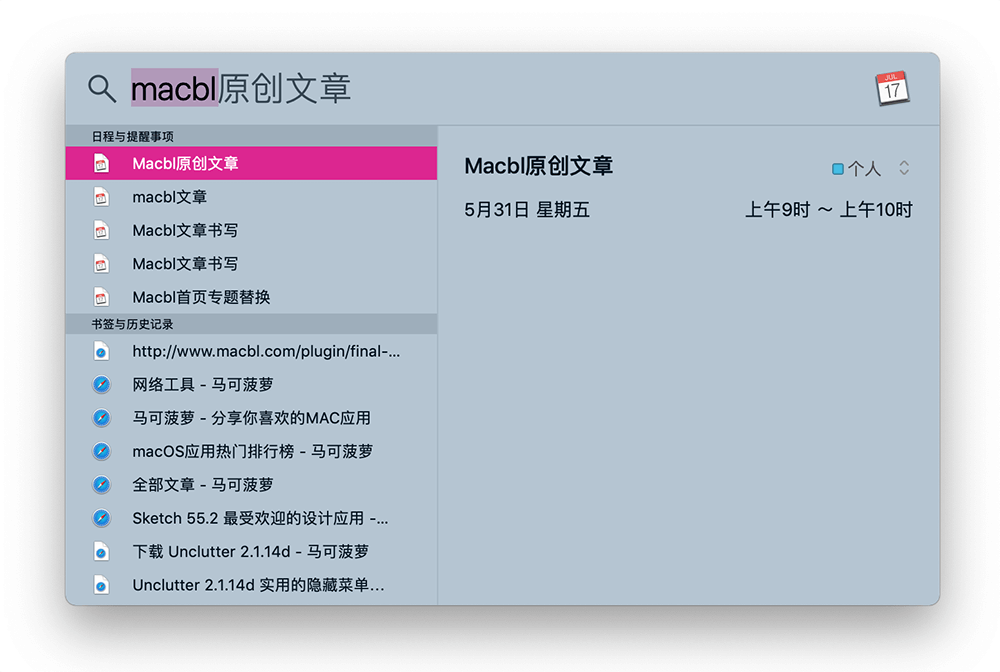
Task: Click the Safari icon beside '马可菠萝 - 分享你喜欢的MAC应用'
Action: point(101,418)
